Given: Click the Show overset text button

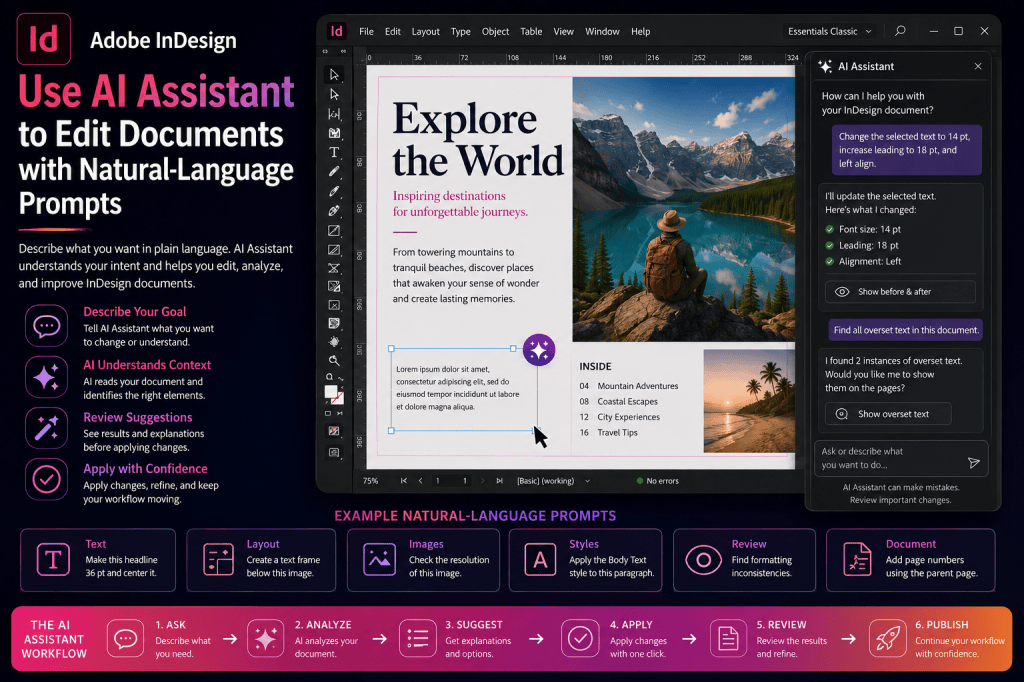Looking at the screenshot, I should click(x=888, y=414).
